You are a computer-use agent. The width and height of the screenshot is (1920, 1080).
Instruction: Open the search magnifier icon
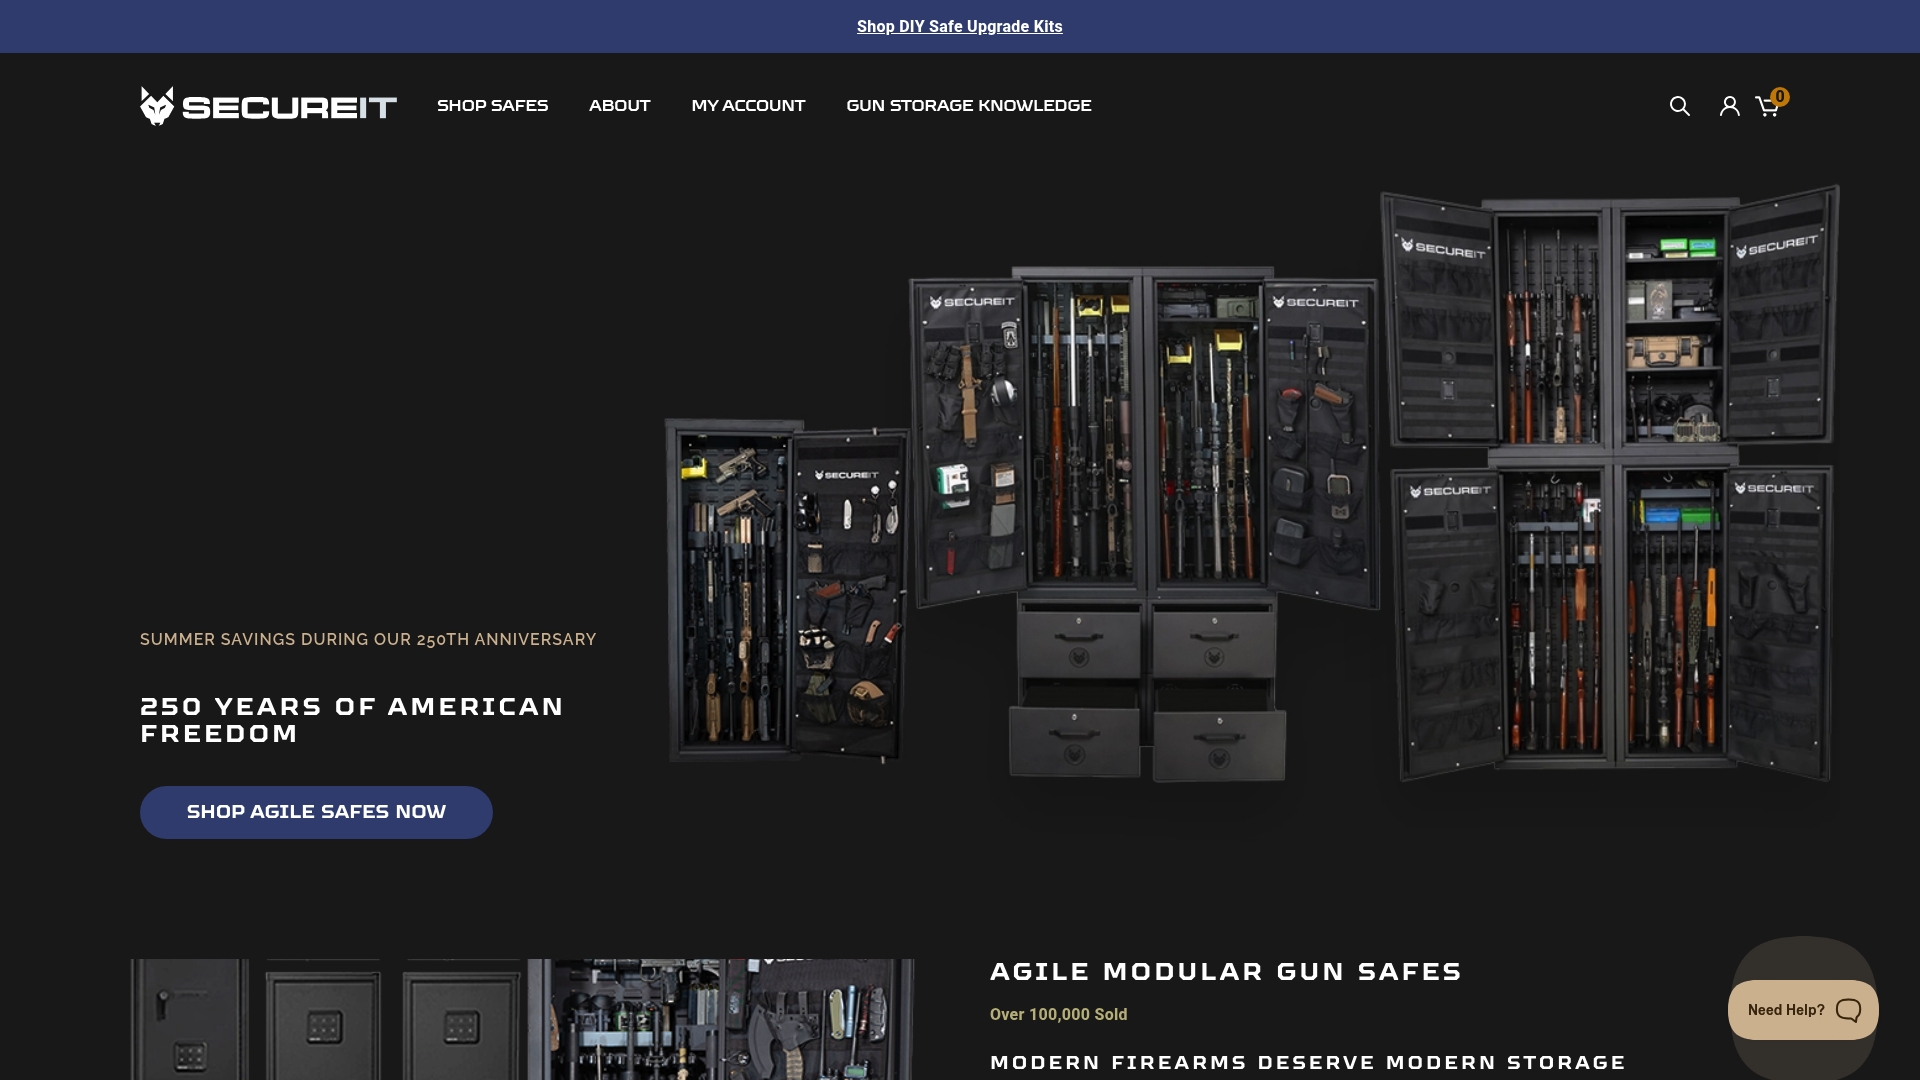click(x=1679, y=106)
